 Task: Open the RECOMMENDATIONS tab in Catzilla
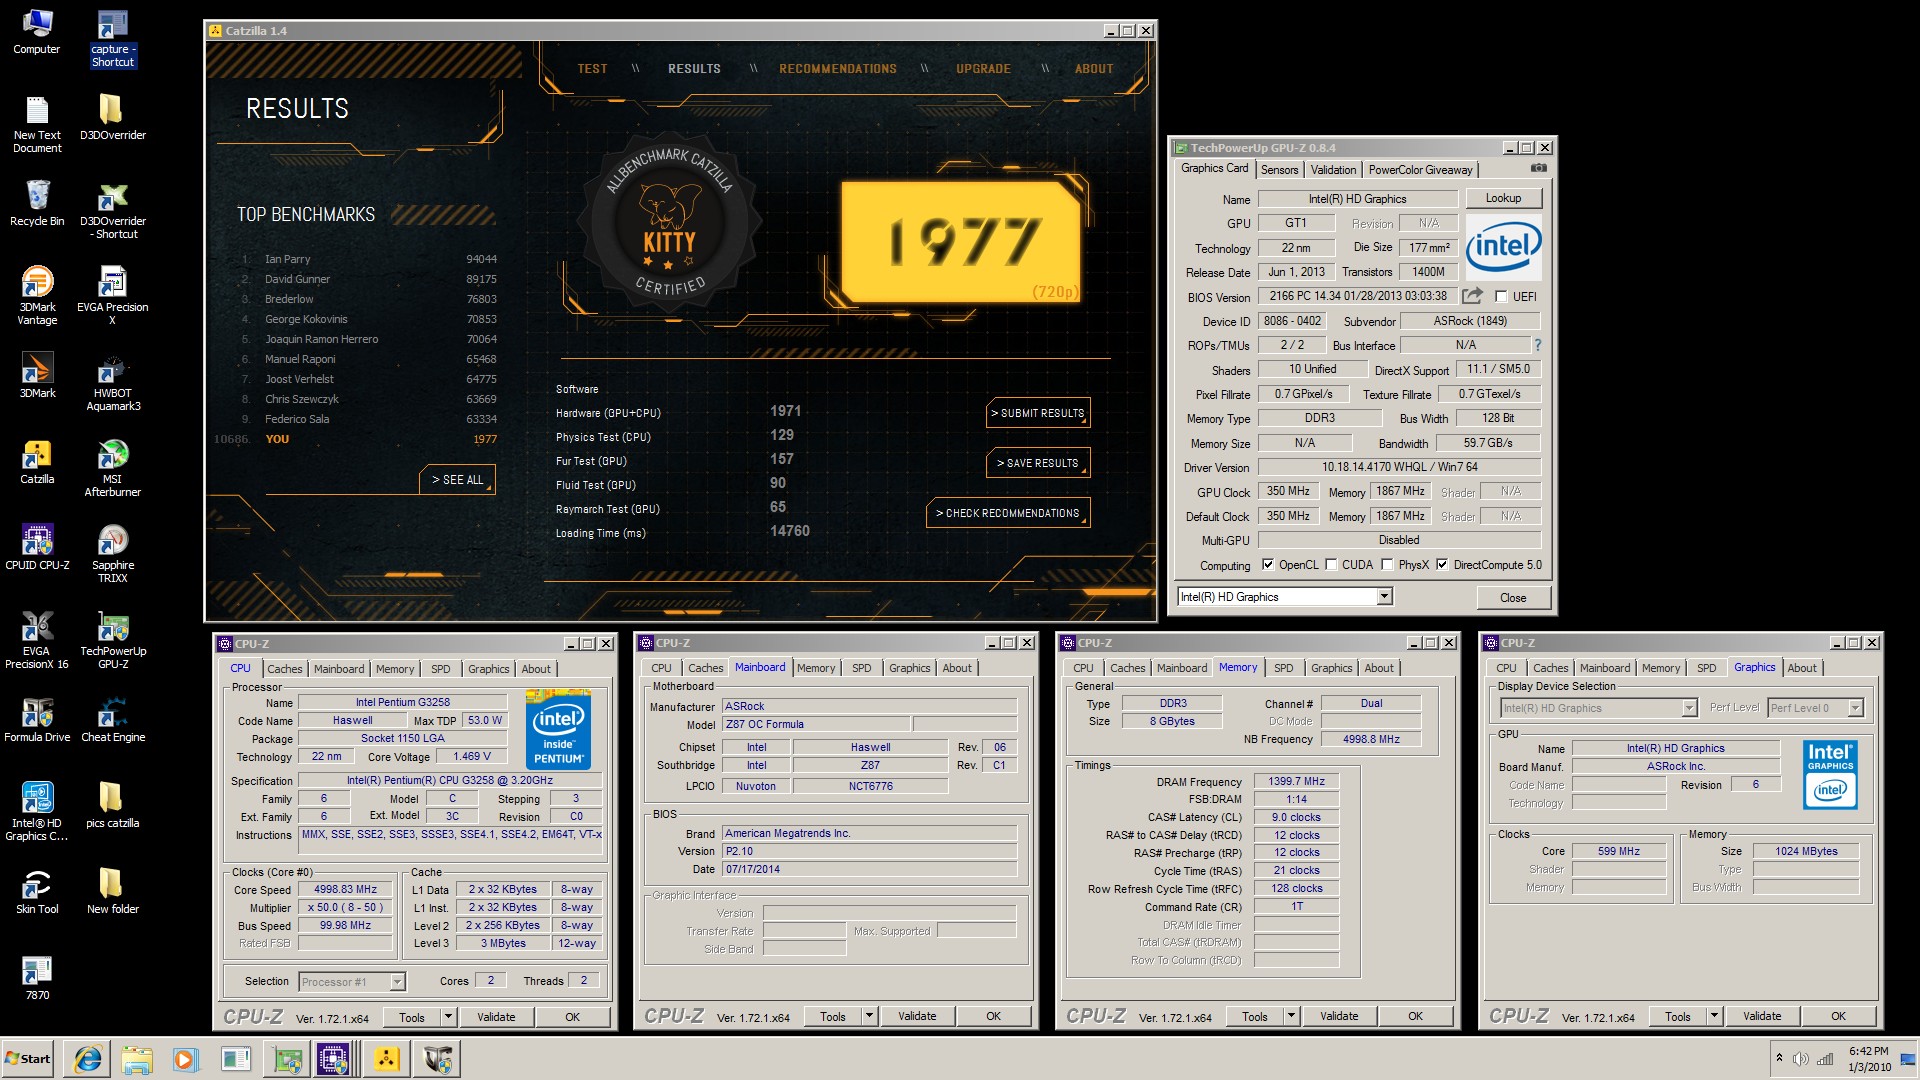pos(838,69)
